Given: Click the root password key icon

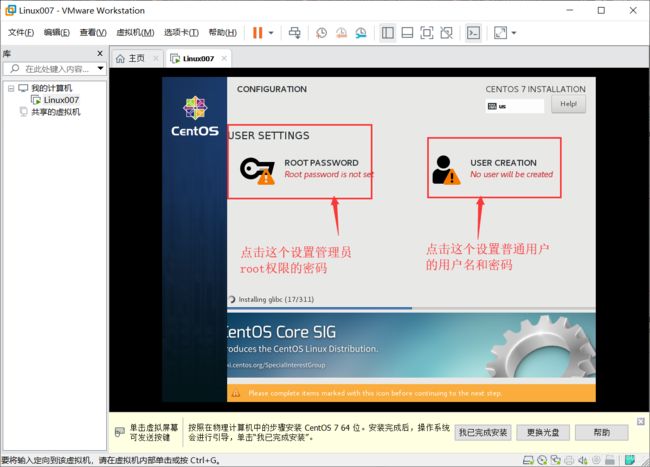Looking at the screenshot, I should coord(257,170).
